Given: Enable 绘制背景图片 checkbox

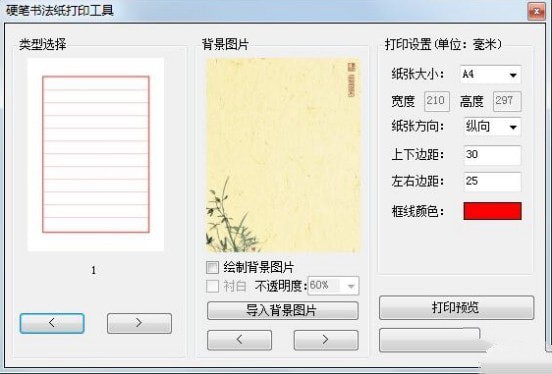Looking at the screenshot, I should (x=212, y=268).
